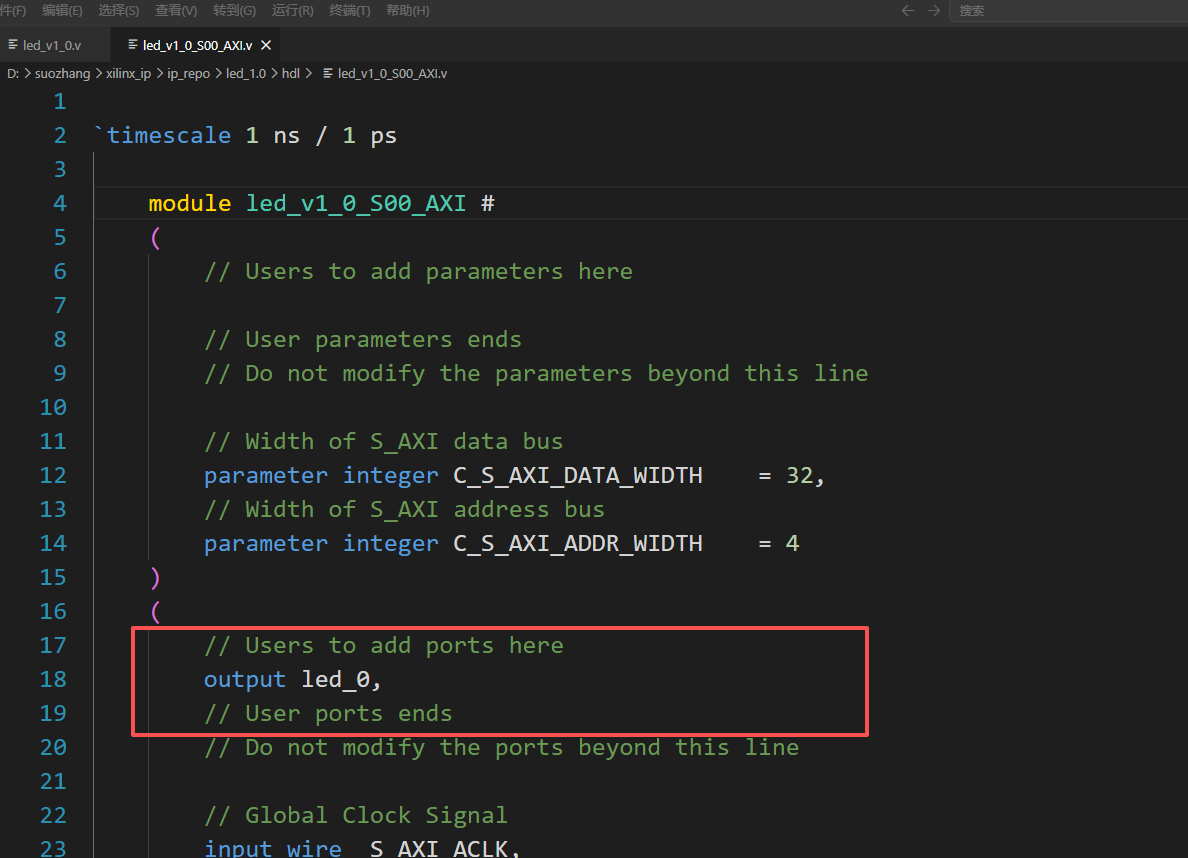This screenshot has width=1188, height=858.
Task: Expand the ip_repo breadcrumb folder
Action: (x=189, y=74)
